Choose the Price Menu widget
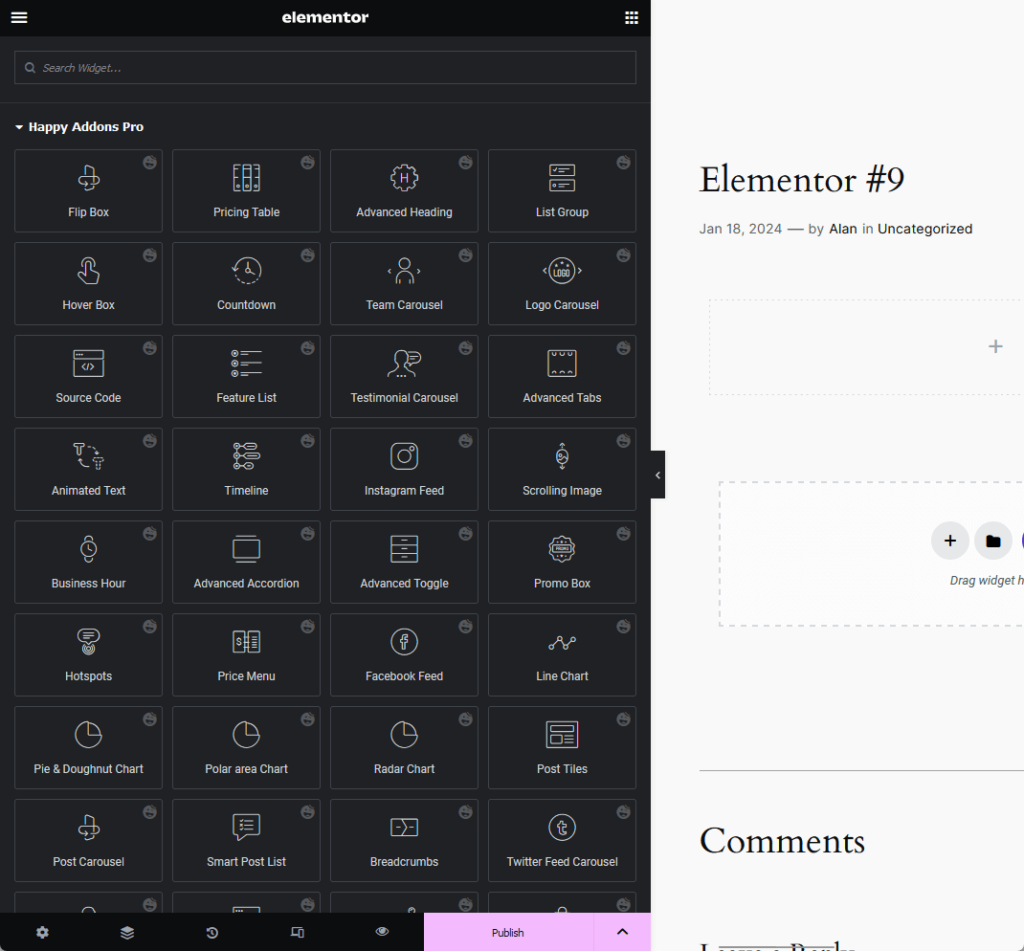1024x951 pixels. [246, 654]
